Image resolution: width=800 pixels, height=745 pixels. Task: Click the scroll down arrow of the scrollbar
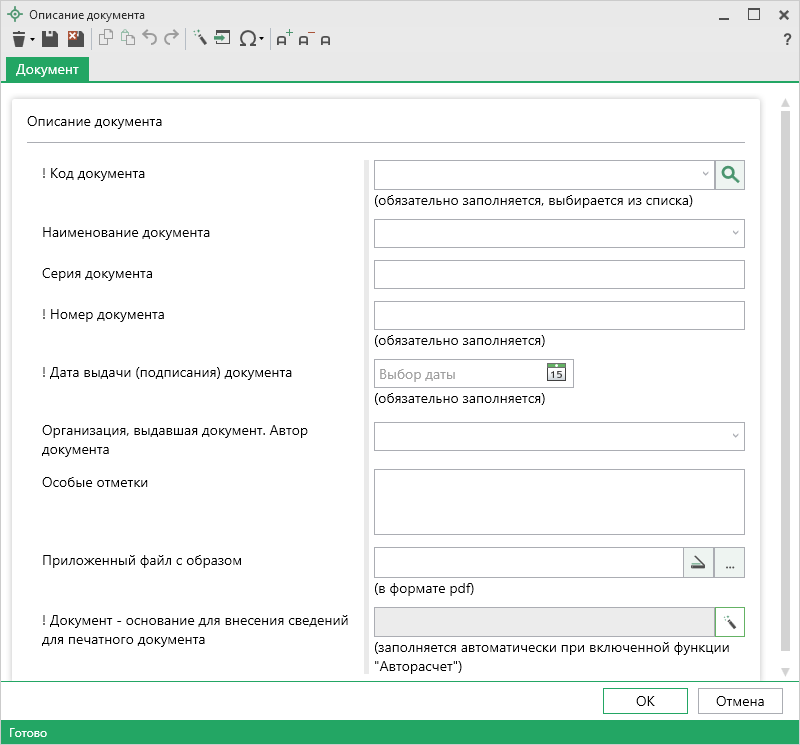785,671
